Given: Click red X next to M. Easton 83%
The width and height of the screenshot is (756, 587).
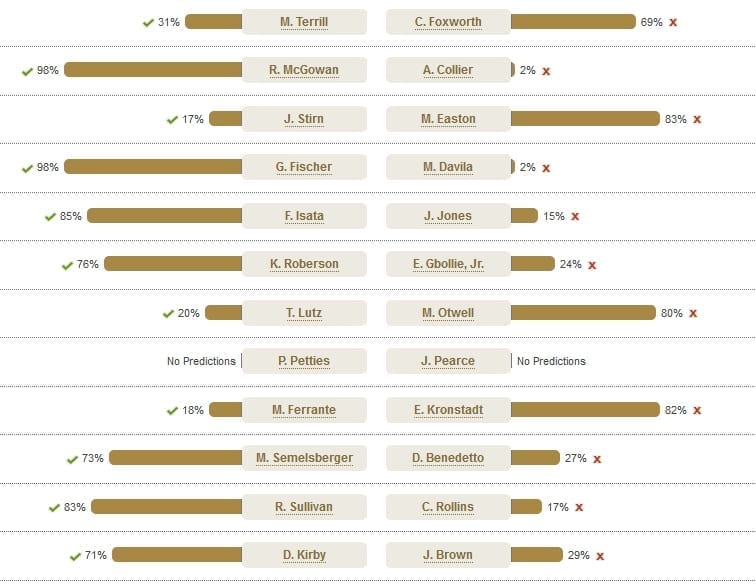Looking at the screenshot, I should (697, 119).
